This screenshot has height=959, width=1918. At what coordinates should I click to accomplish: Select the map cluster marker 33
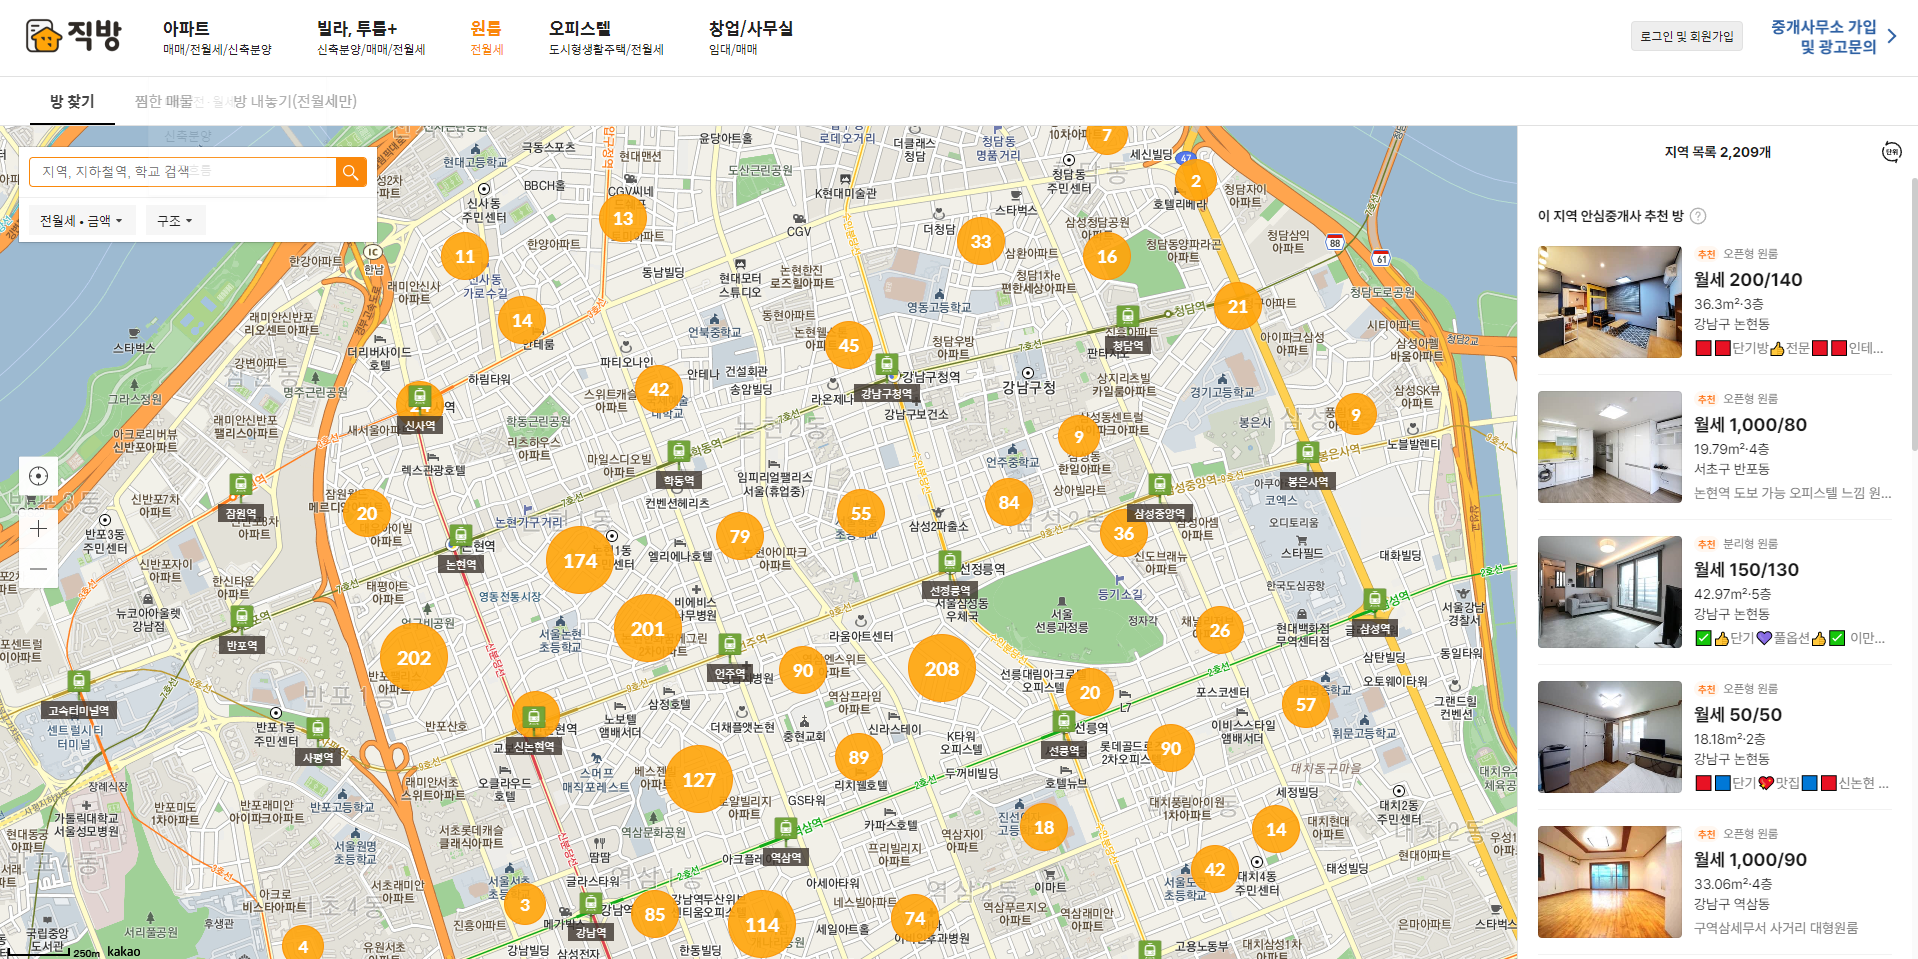pyautogui.click(x=981, y=242)
